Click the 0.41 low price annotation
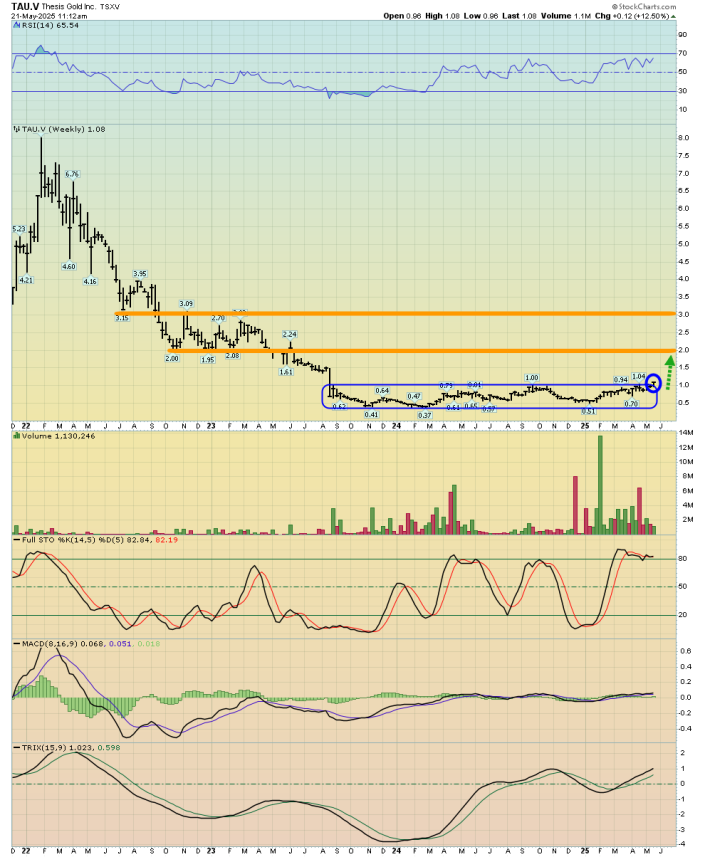This screenshot has height=857, width=705. pyautogui.click(x=372, y=415)
